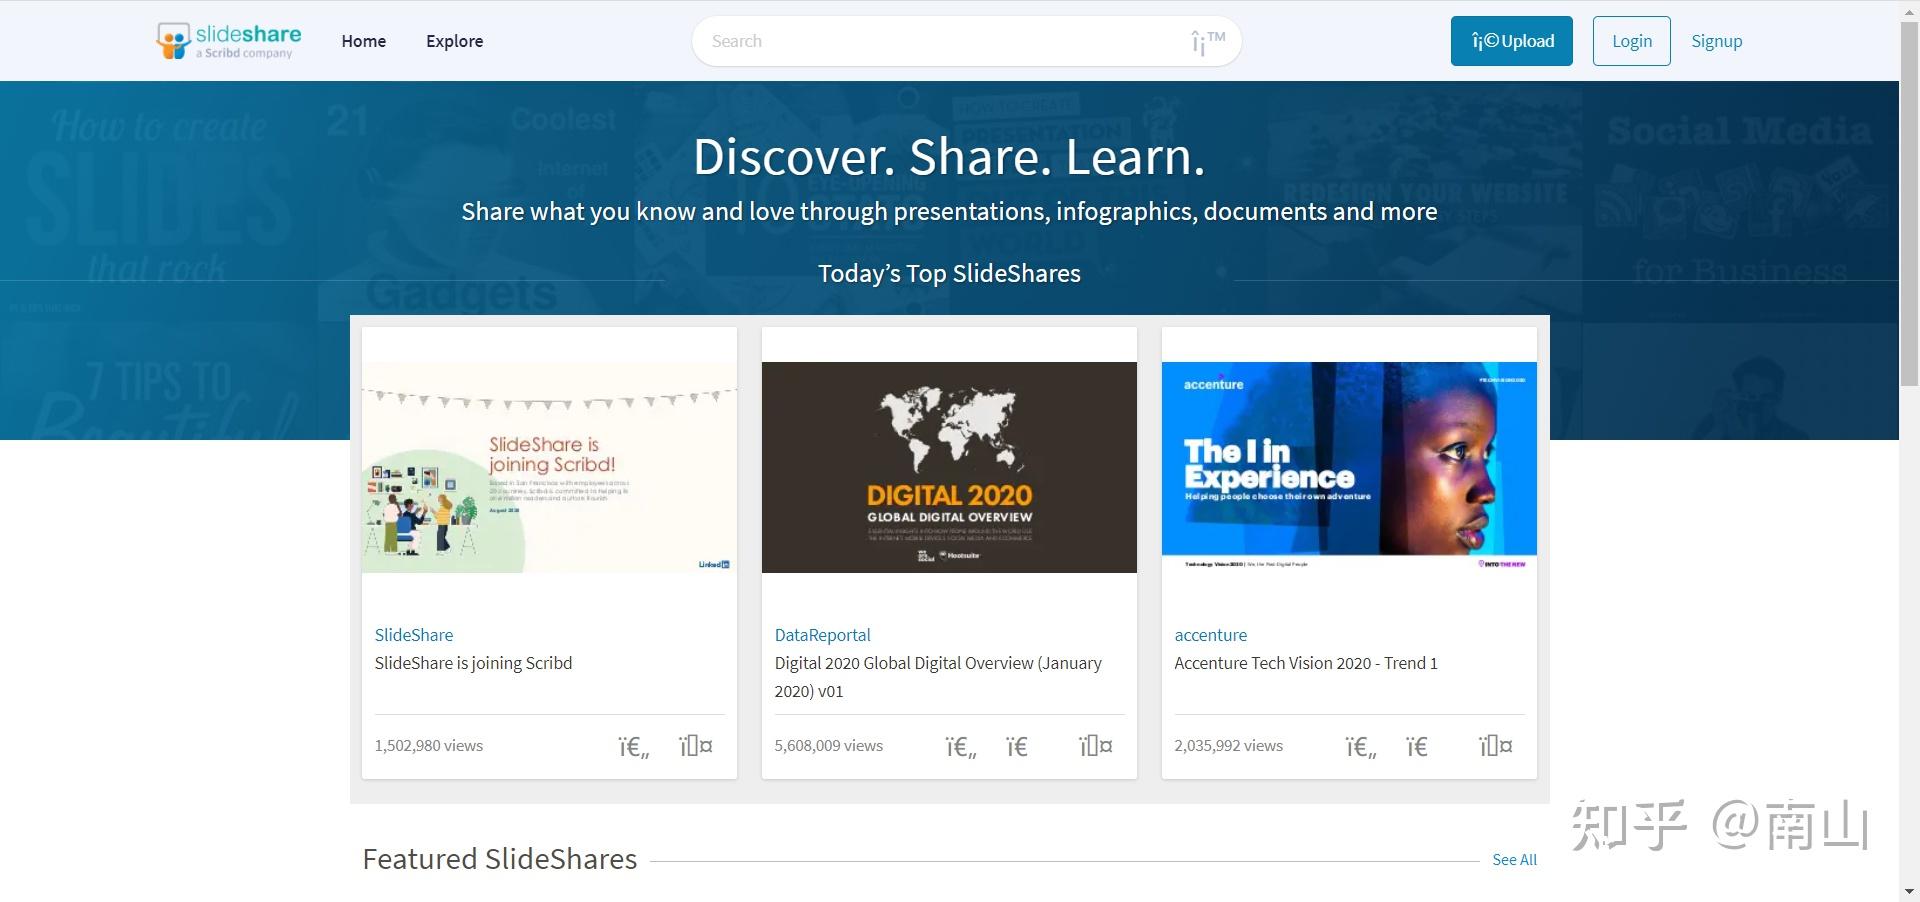Screen dimensions: 1920x902
Task: Download the Accenture Tech Vision 2020 slides
Action: tap(1417, 747)
